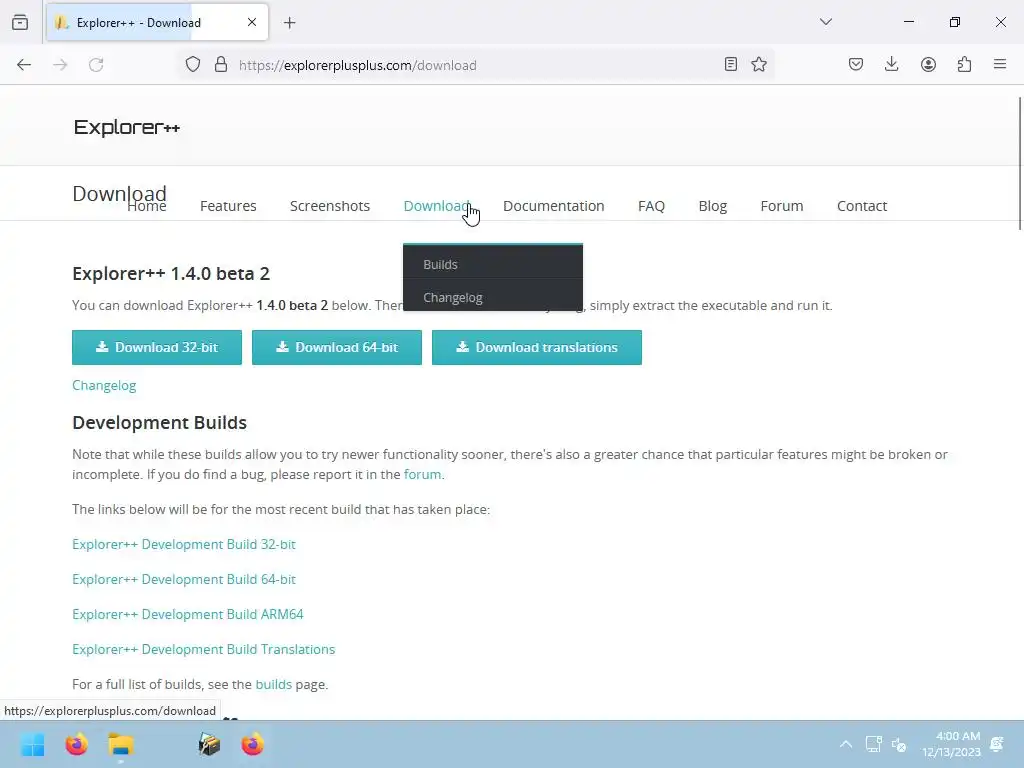Select Builds in the Download submenu
This screenshot has width=1024, height=768.
493,264
